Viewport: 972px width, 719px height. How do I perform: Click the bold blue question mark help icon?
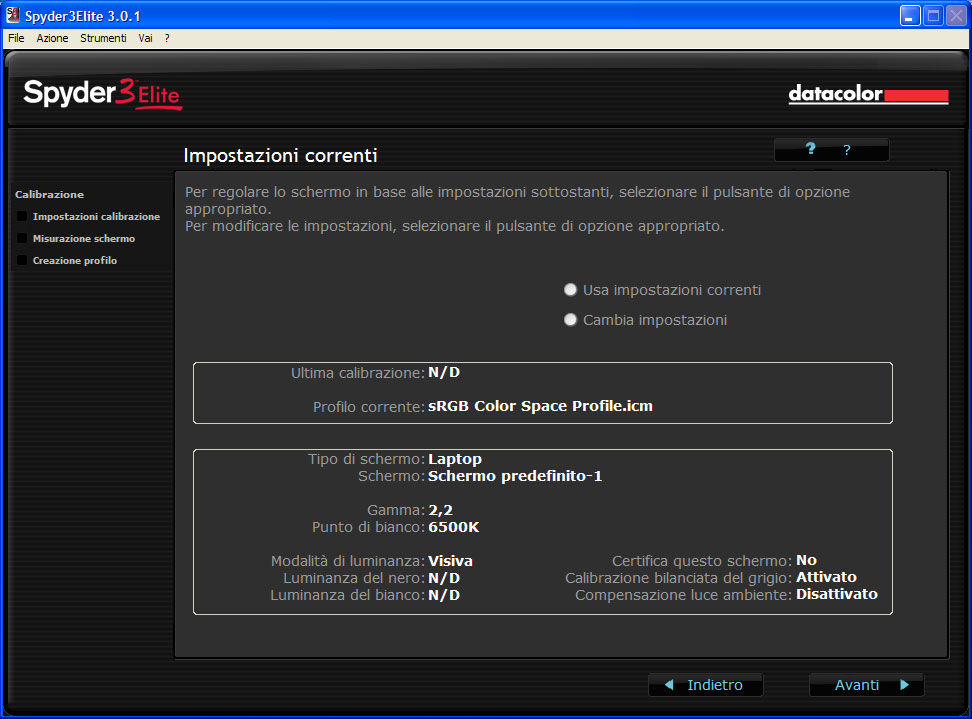pyautogui.click(x=810, y=149)
